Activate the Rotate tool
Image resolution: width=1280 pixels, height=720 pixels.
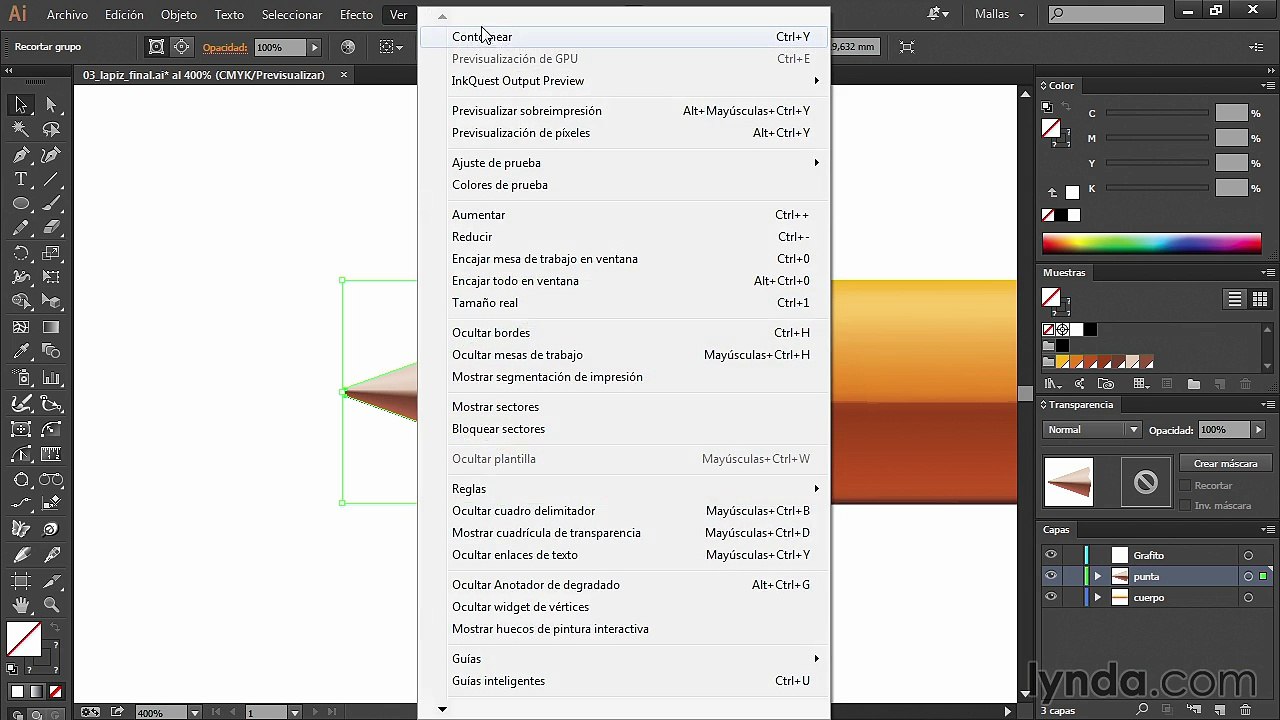(21, 253)
